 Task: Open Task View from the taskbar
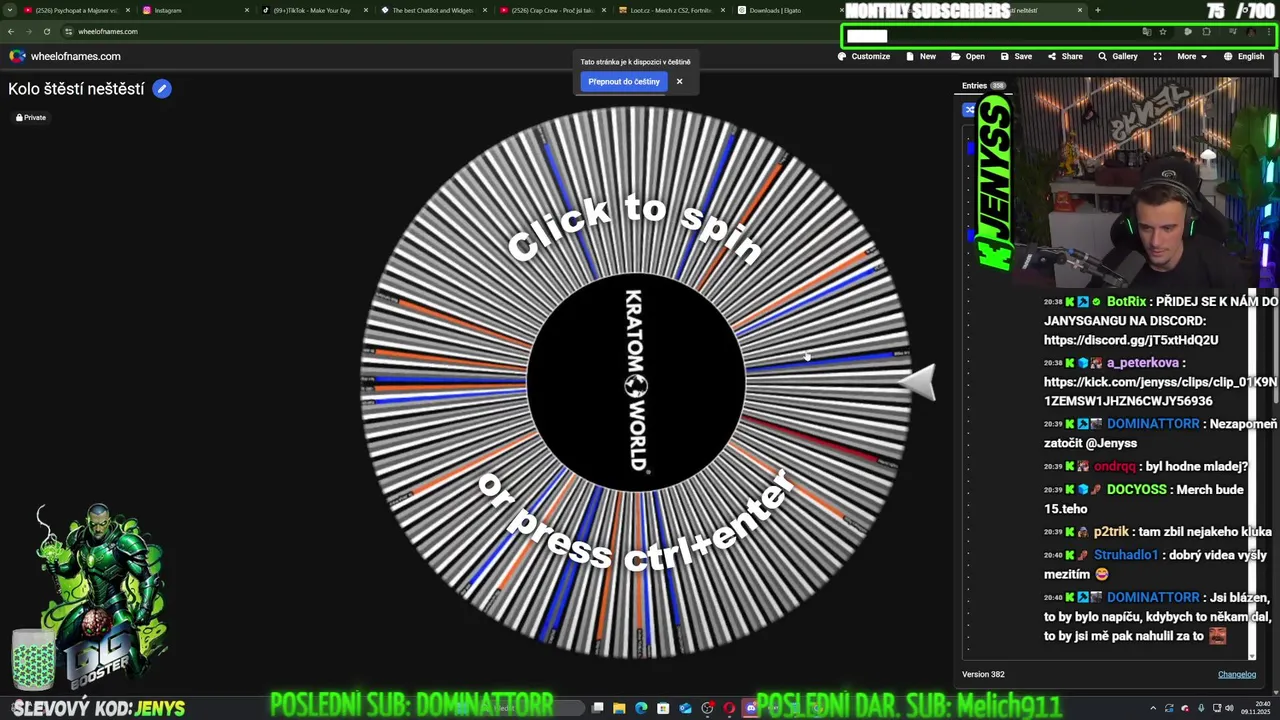click(597, 708)
